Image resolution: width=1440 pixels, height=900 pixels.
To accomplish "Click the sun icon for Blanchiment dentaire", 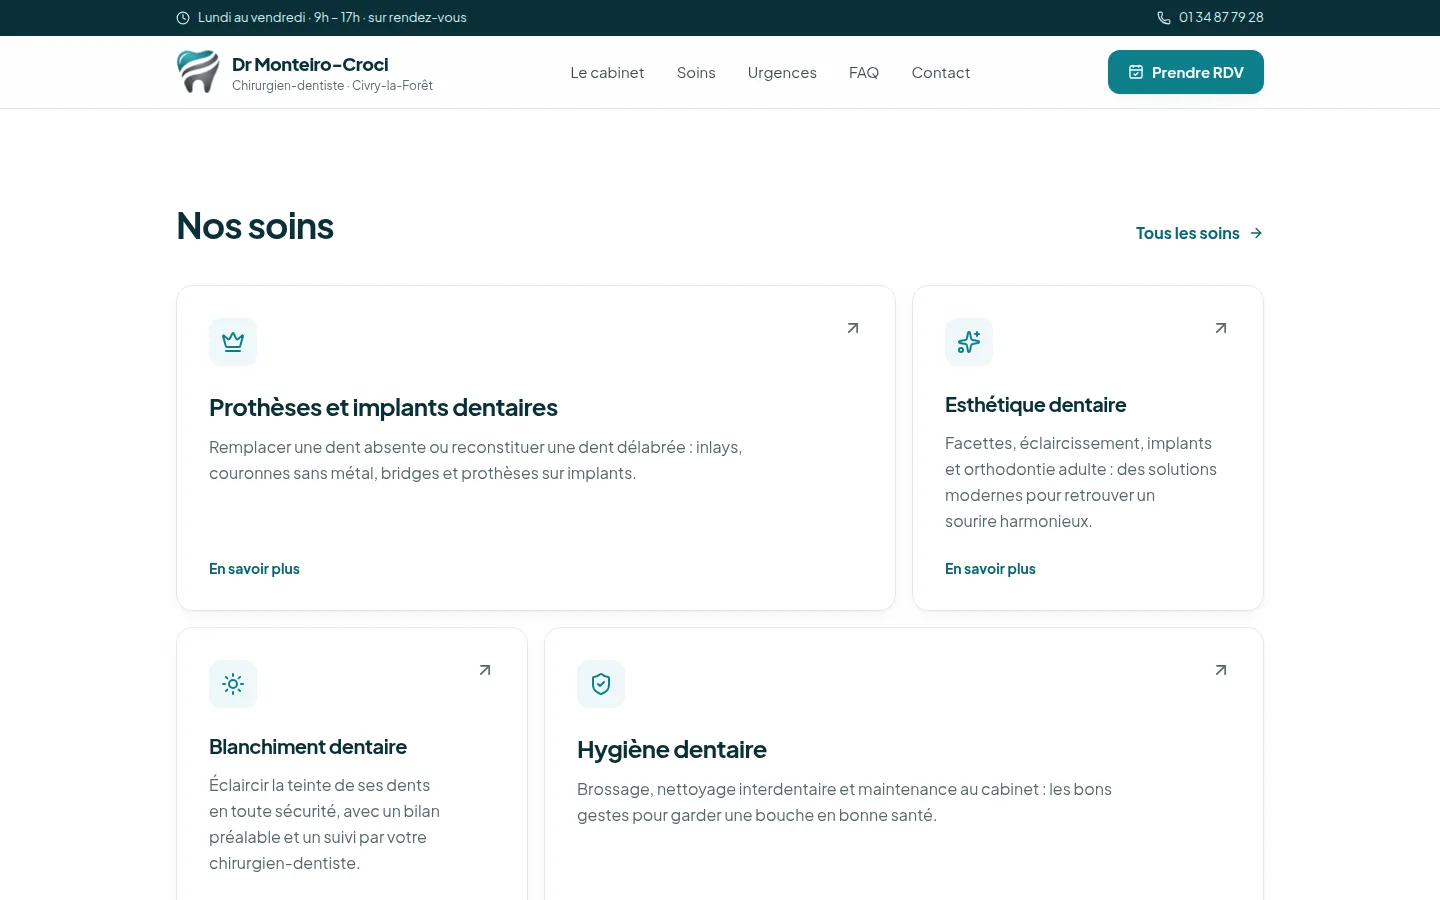I will coord(233,684).
